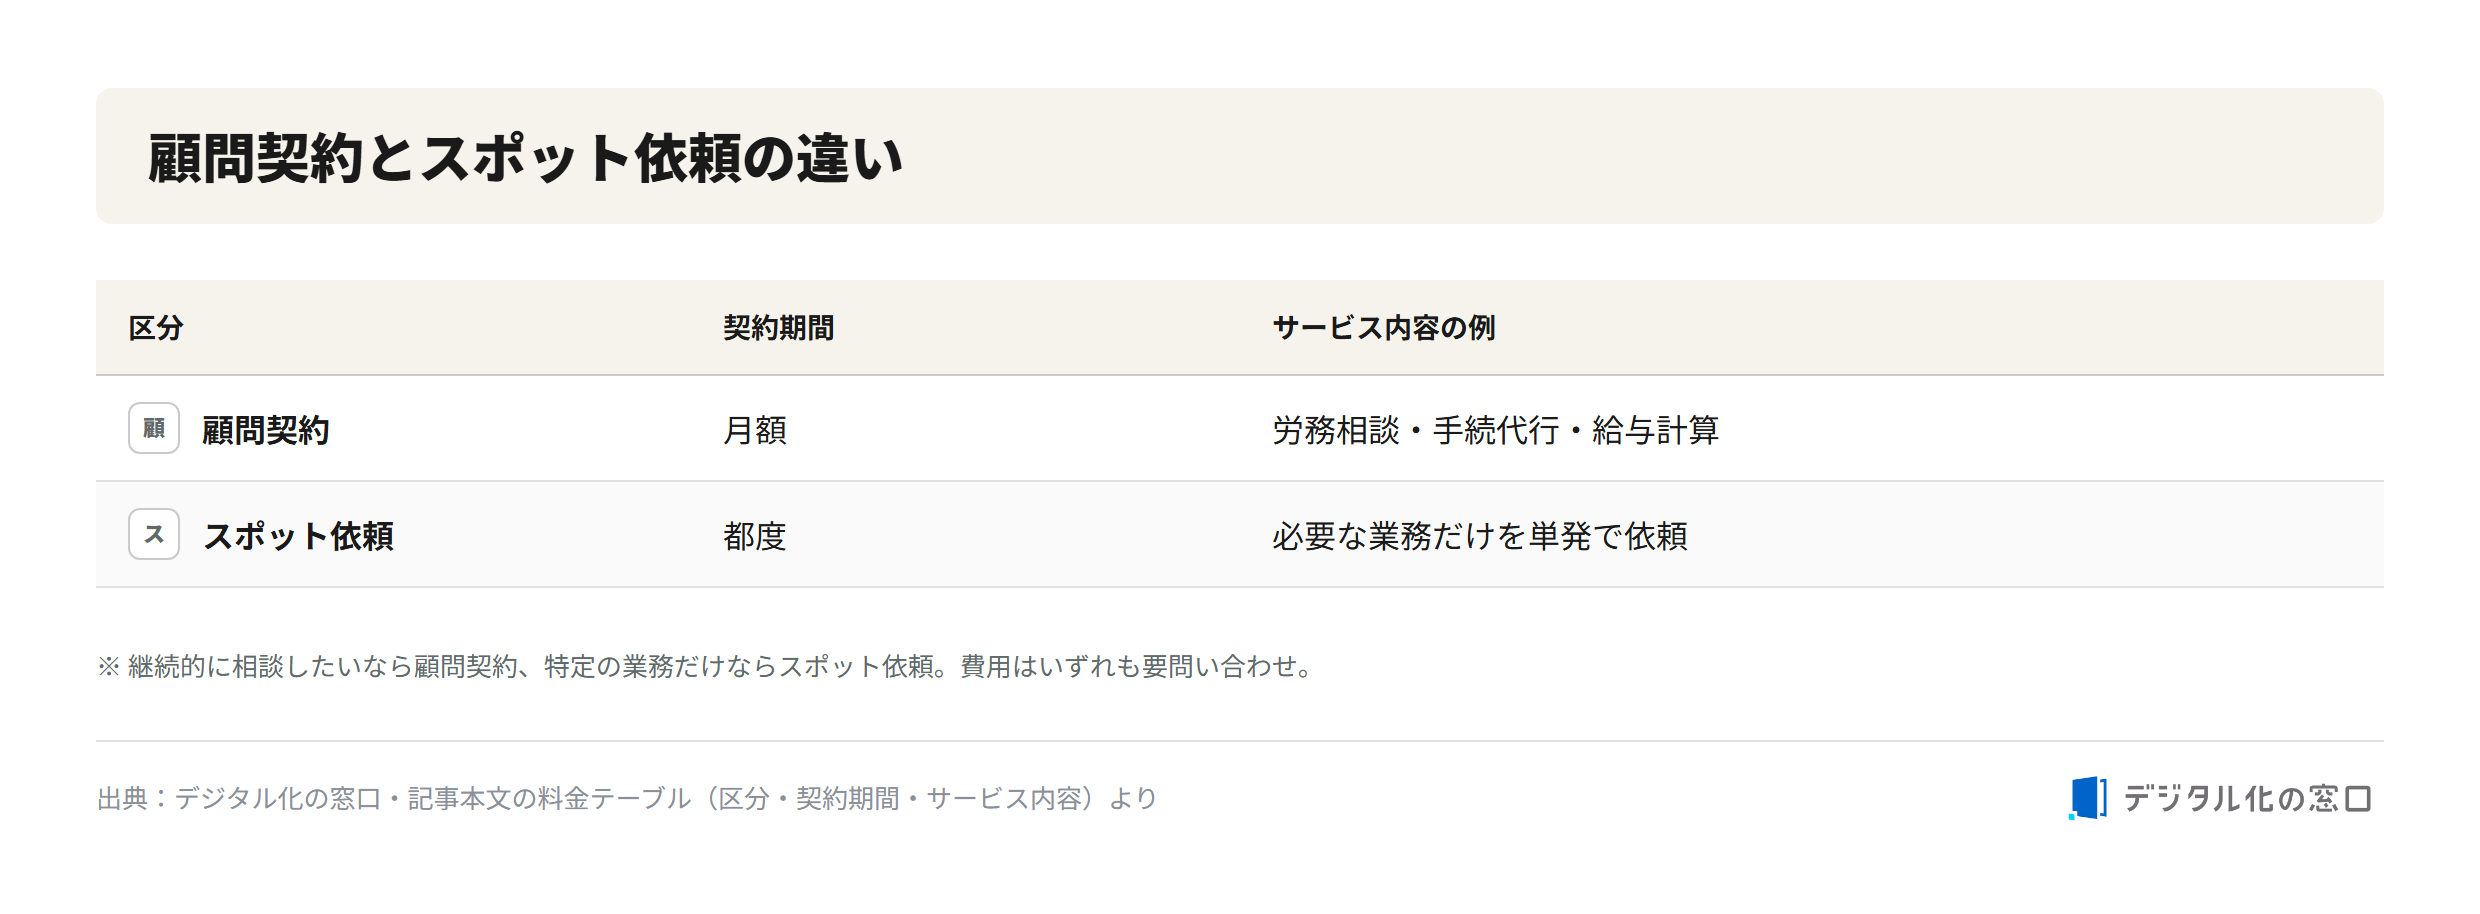Click the 都度 cell
This screenshot has height=914, width=2480.
point(755,536)
